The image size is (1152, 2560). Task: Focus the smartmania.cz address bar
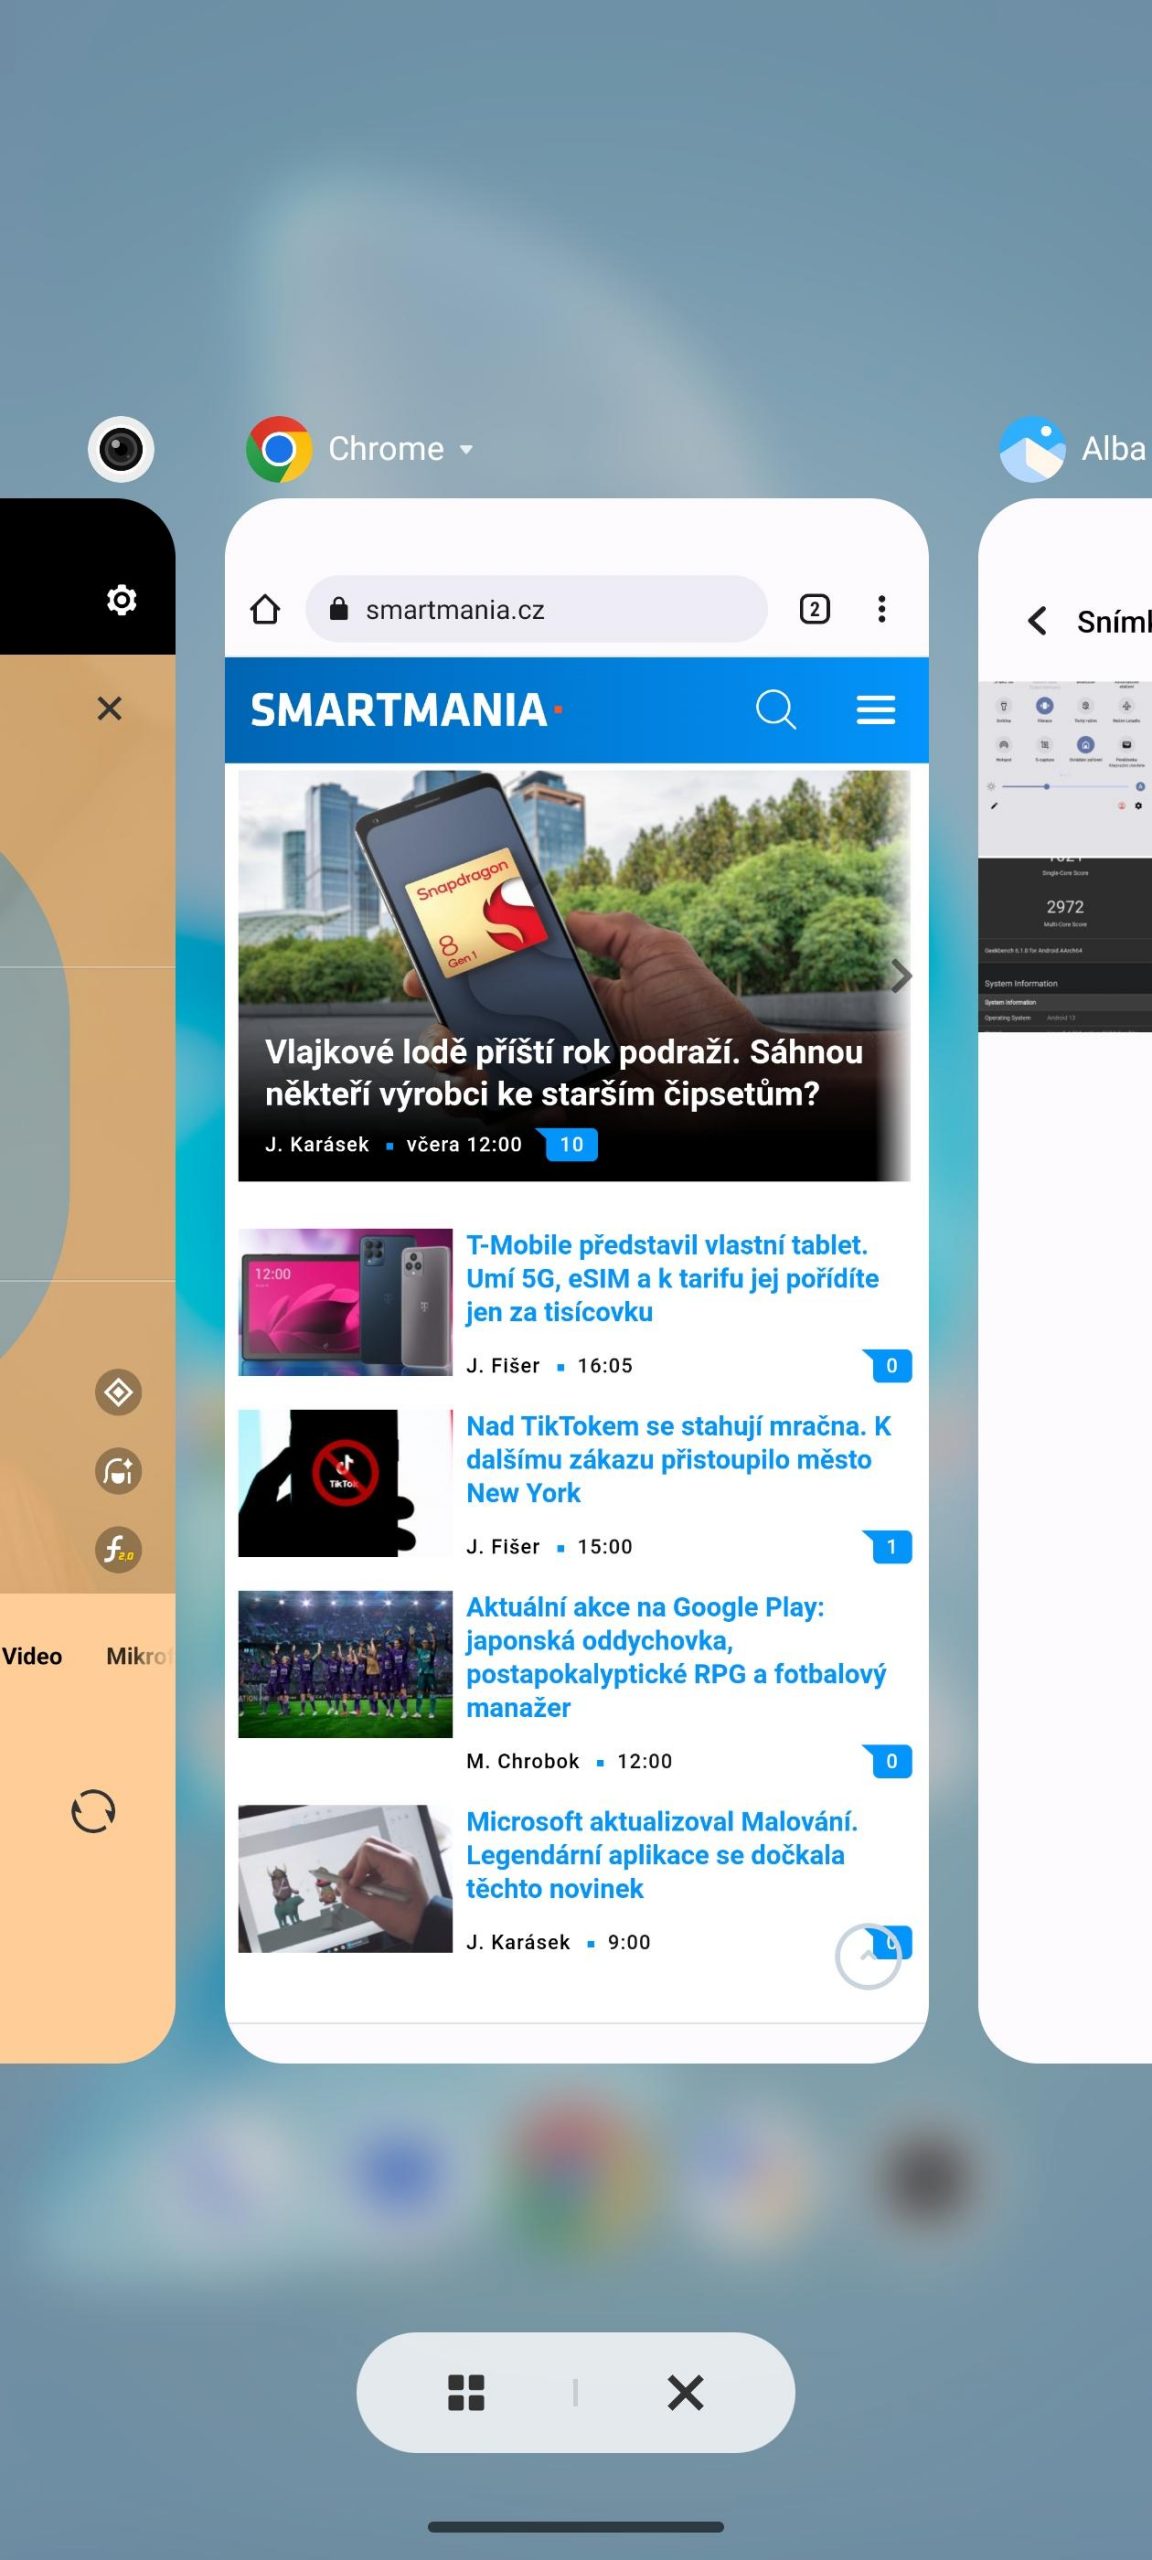(x=536, y=609)
